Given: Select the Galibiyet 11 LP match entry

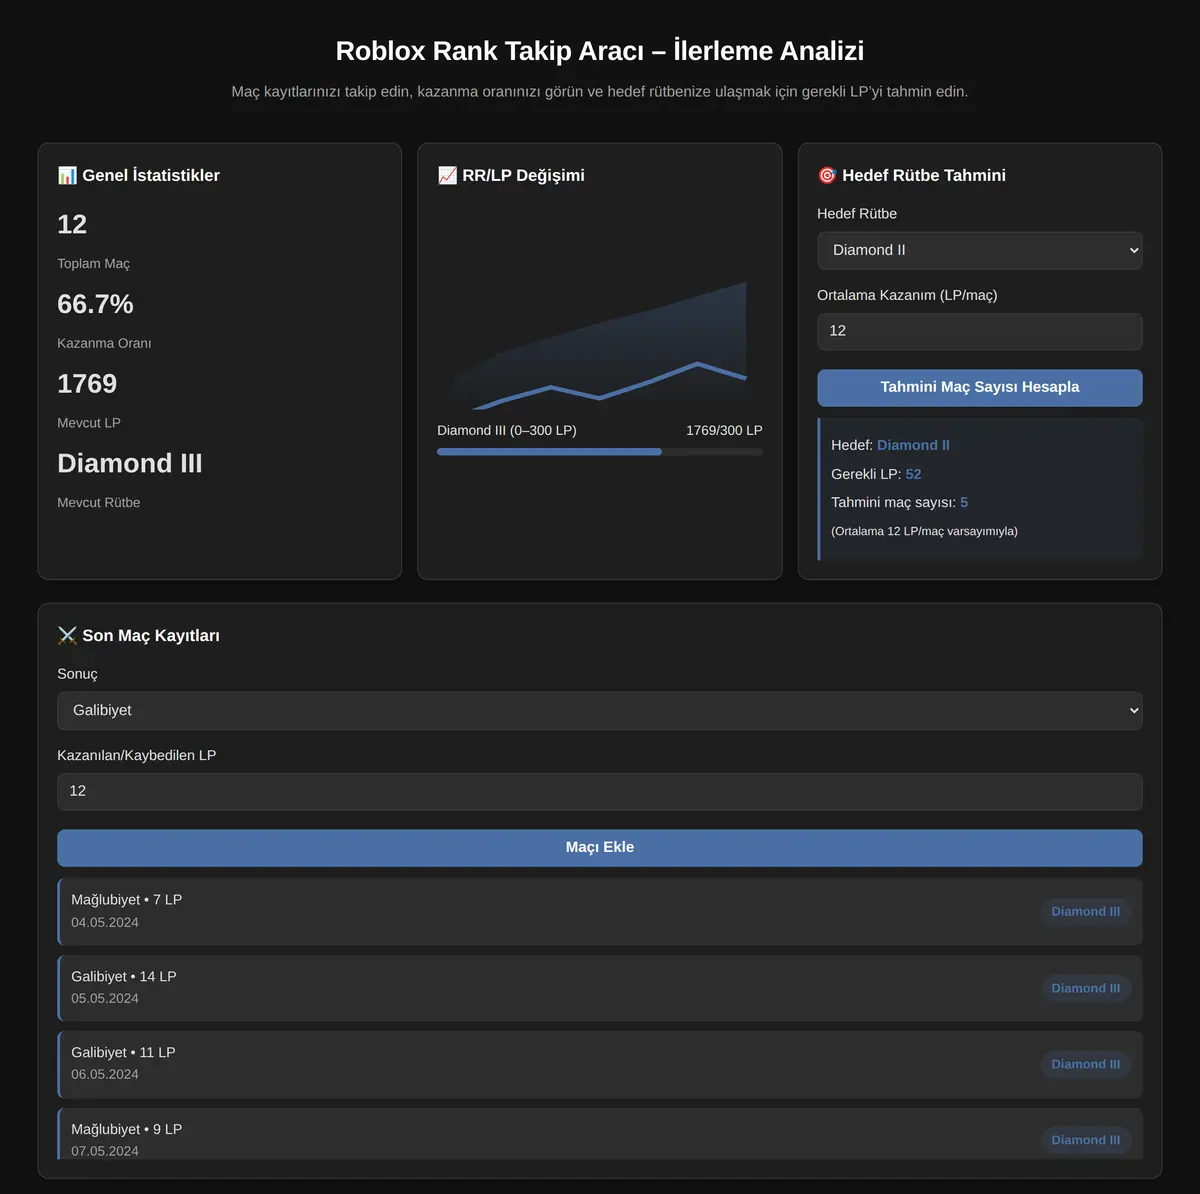Looking at the screenshot, I should coord(600,1064).
